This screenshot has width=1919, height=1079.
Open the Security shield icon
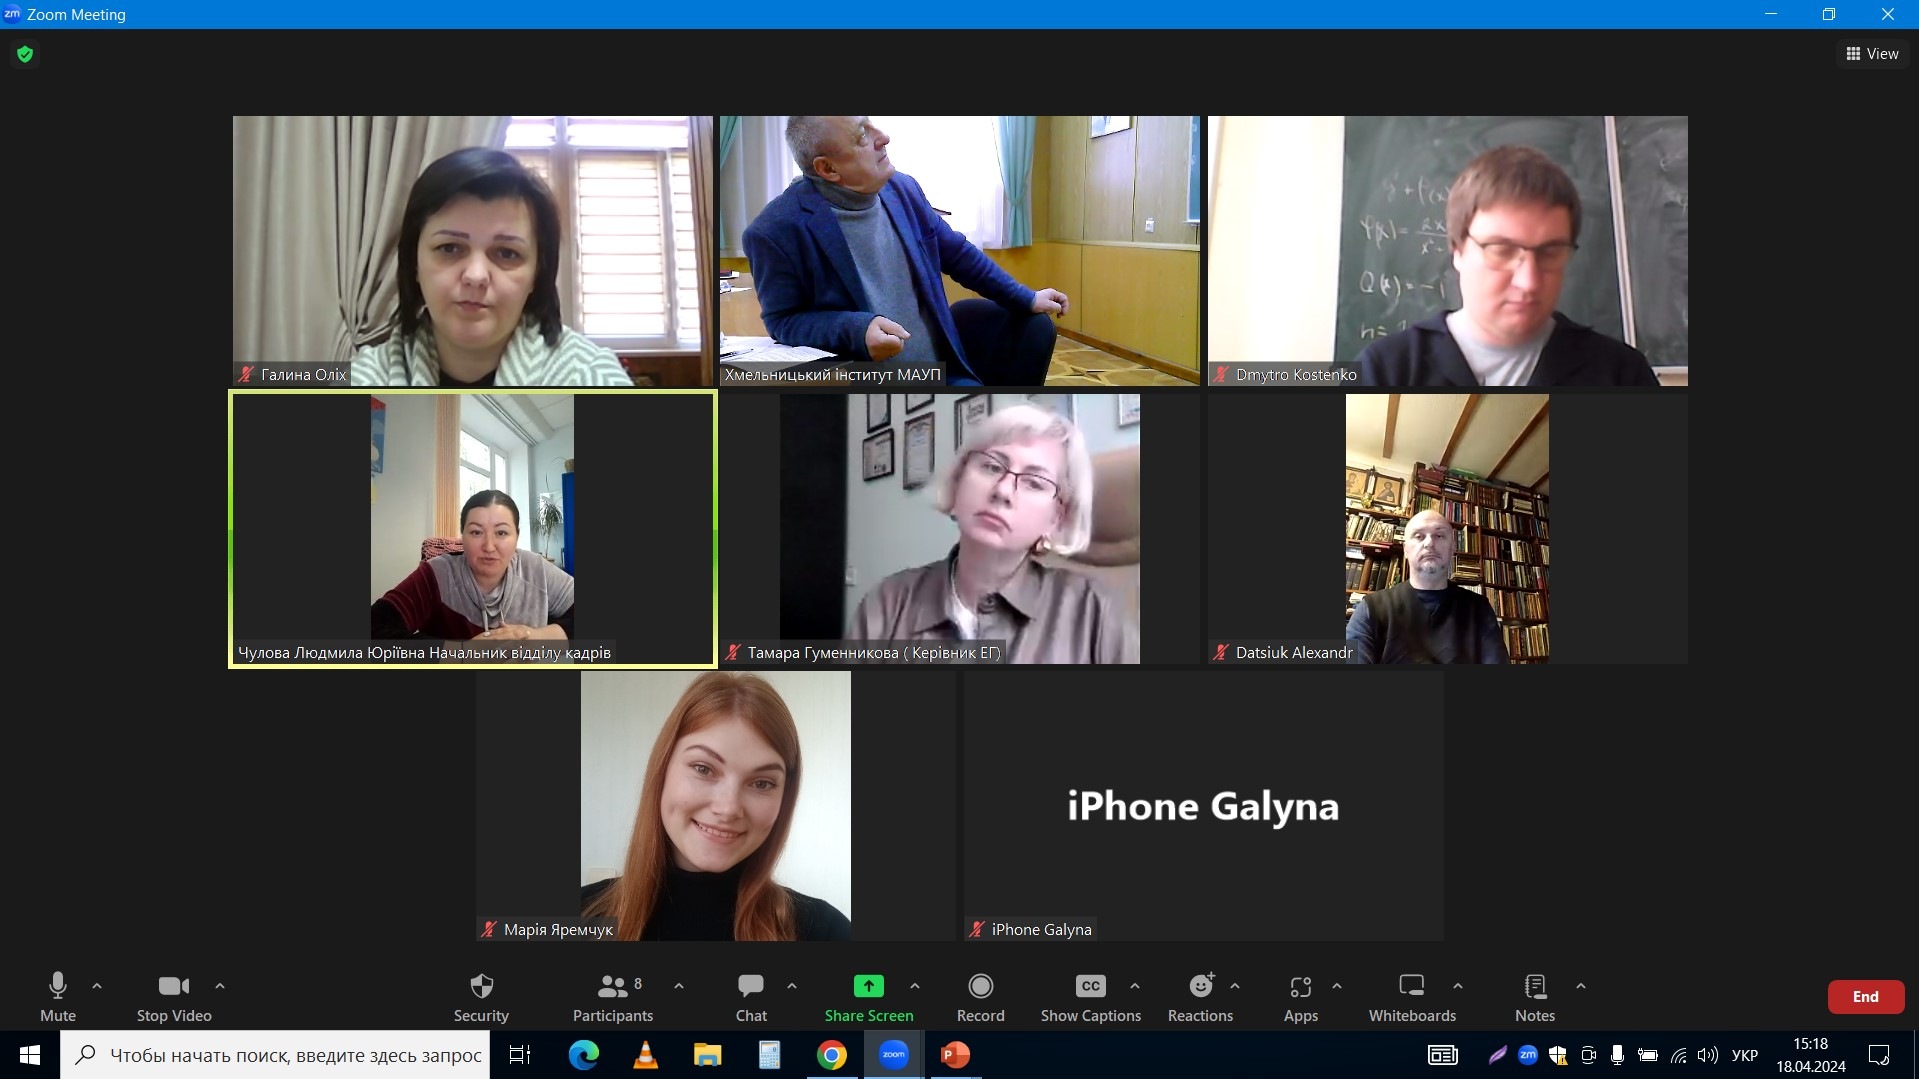(x=481, y=987)
